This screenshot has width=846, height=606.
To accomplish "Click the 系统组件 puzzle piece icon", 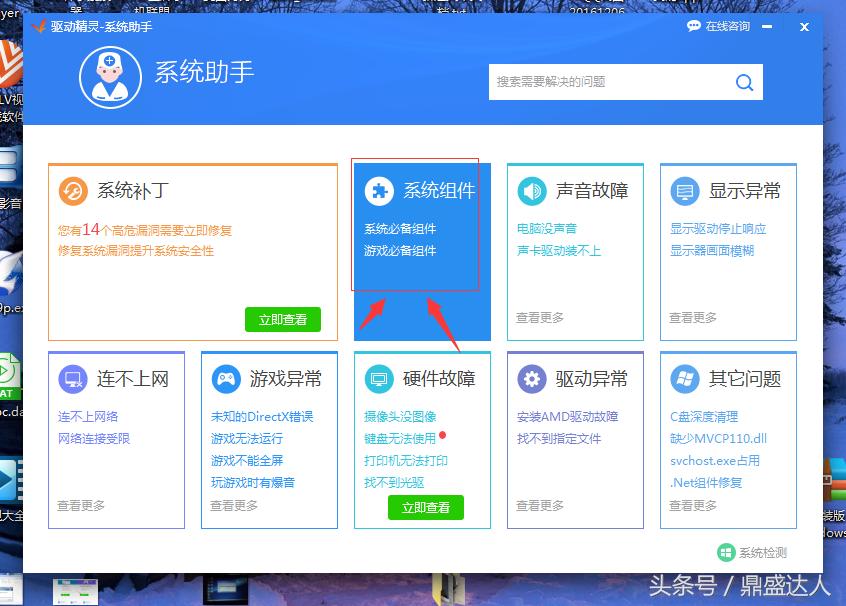I will click(378, 190).
